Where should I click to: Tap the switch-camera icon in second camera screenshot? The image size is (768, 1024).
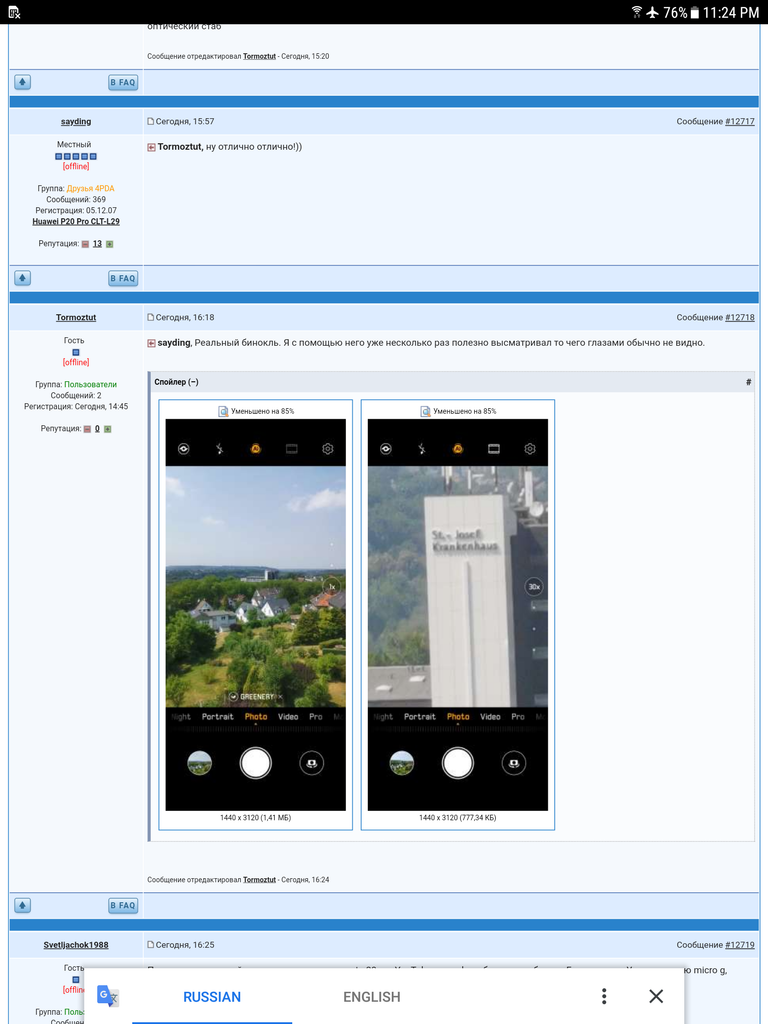514,763
